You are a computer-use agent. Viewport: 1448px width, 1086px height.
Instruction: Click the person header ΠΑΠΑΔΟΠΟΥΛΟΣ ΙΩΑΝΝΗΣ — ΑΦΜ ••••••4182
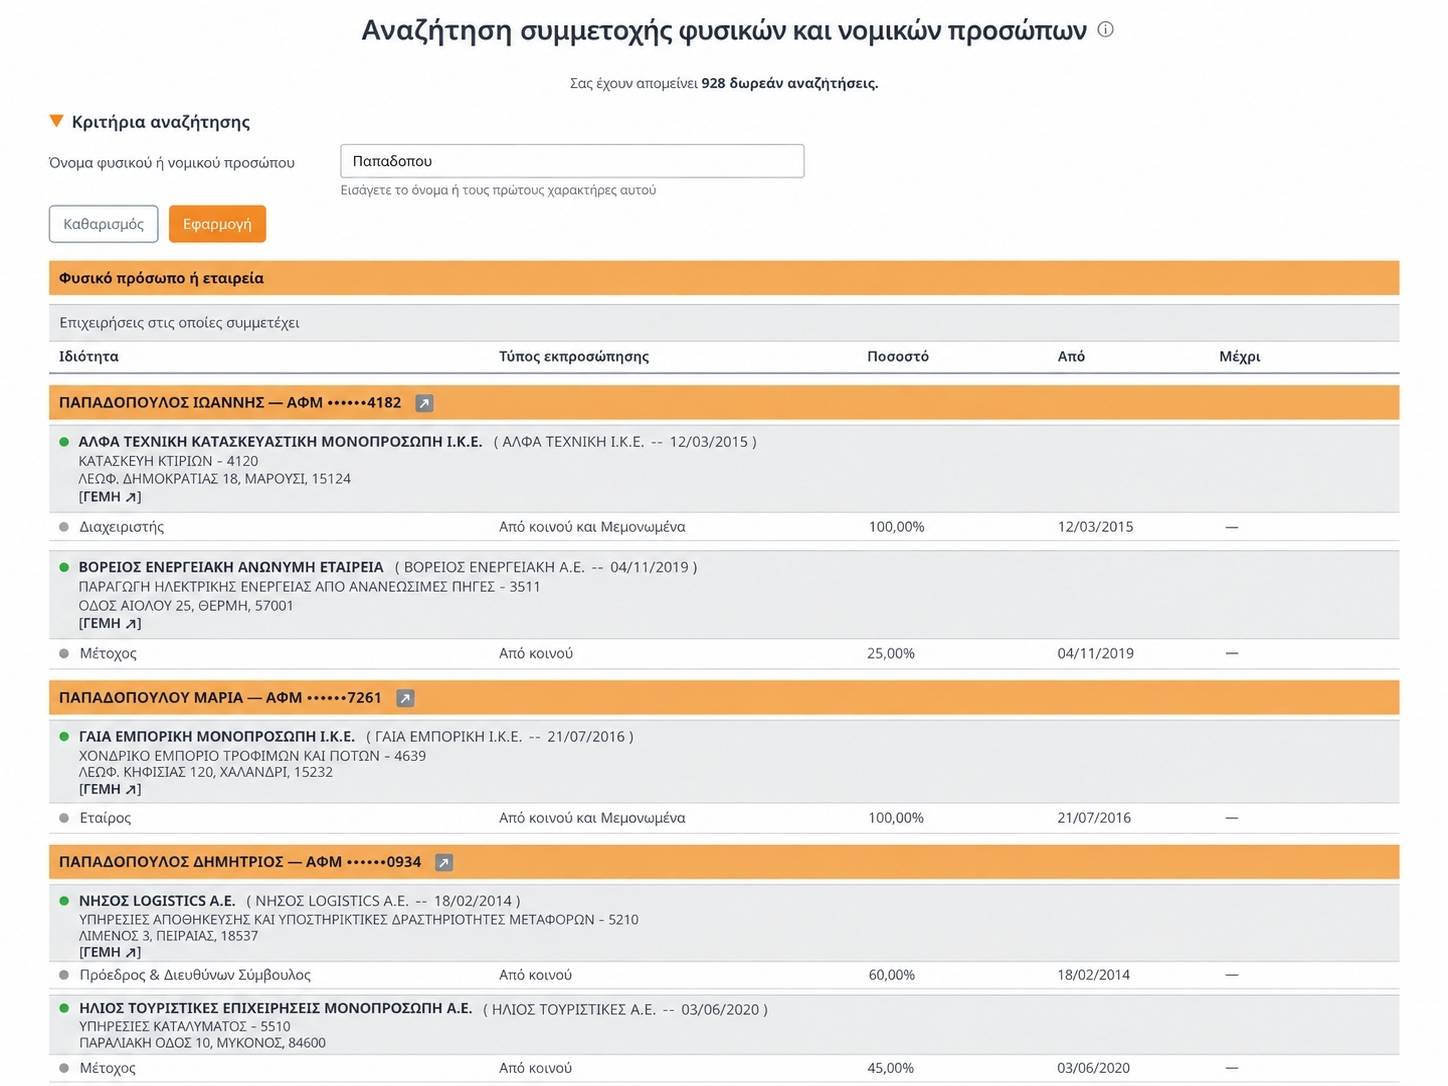pyautogui.click(x=230, y=403)
